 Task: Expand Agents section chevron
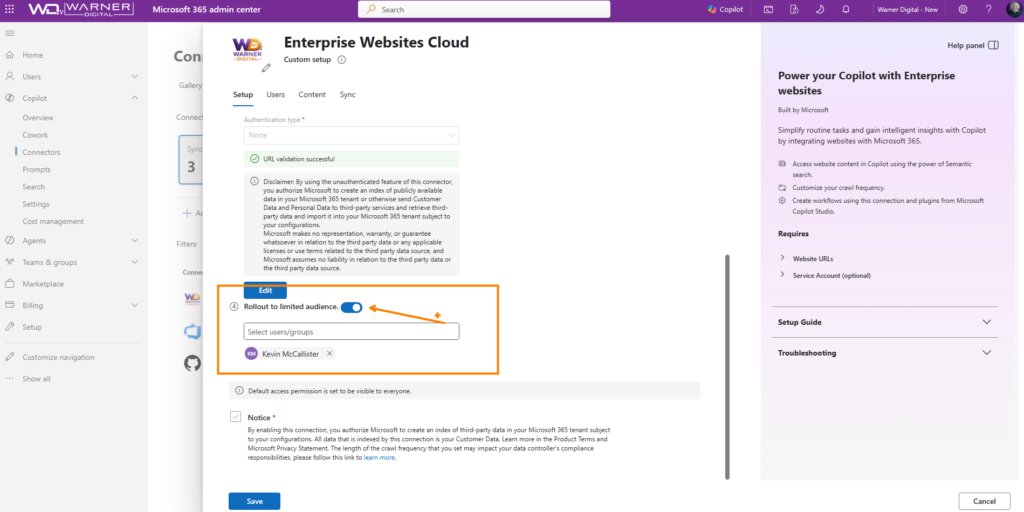tap(135, 240)
